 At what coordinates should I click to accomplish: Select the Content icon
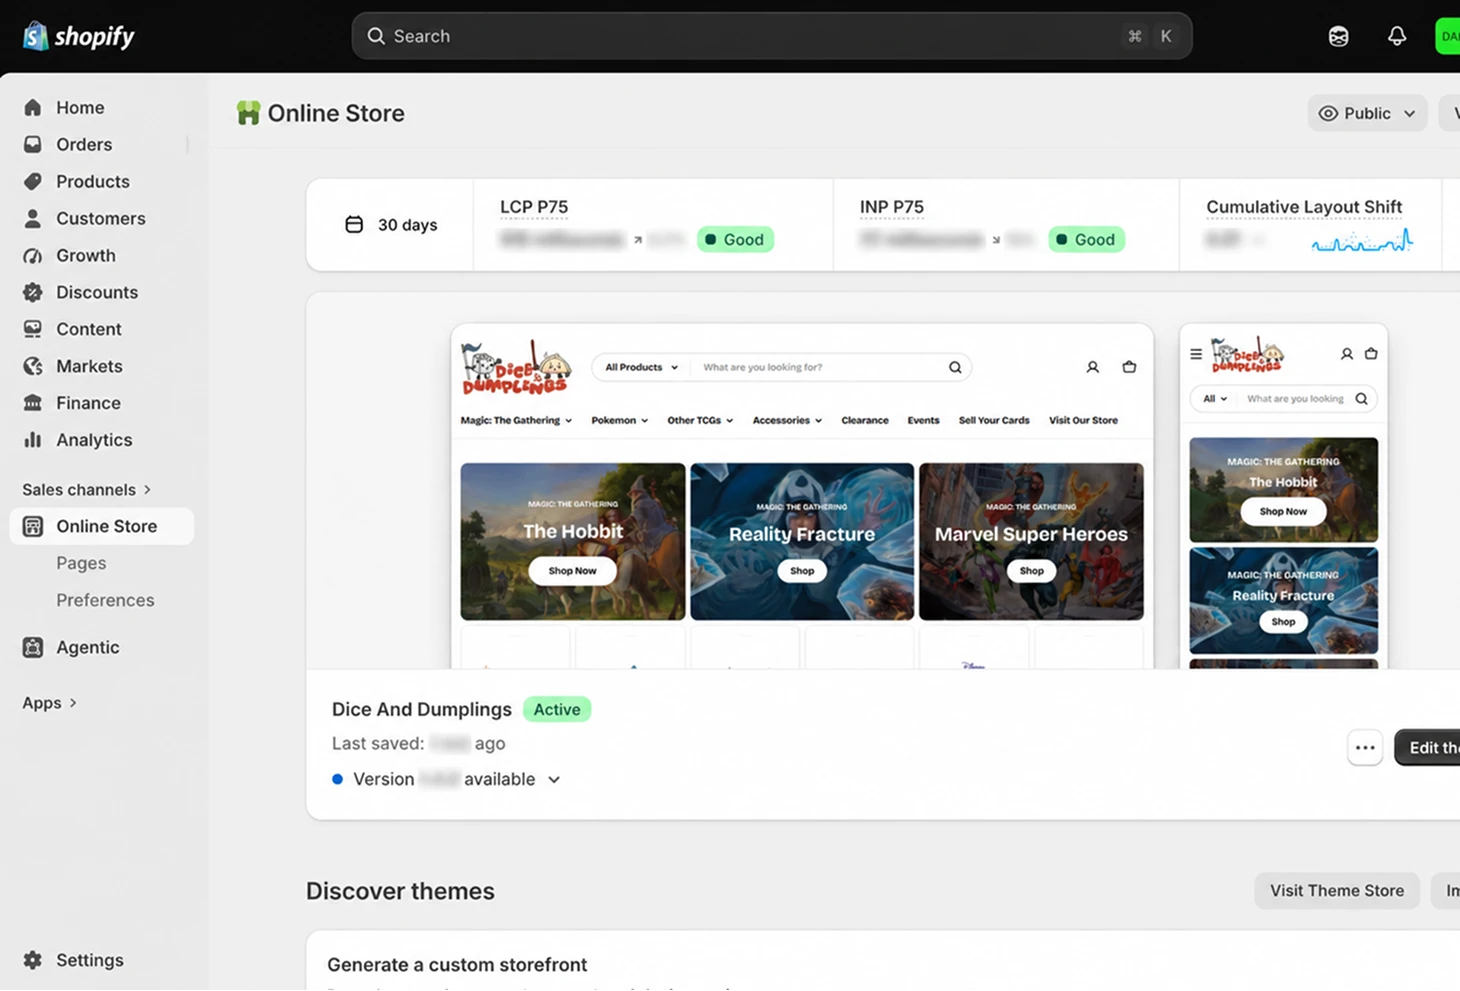pyautogui.click(x=33, y=329)
